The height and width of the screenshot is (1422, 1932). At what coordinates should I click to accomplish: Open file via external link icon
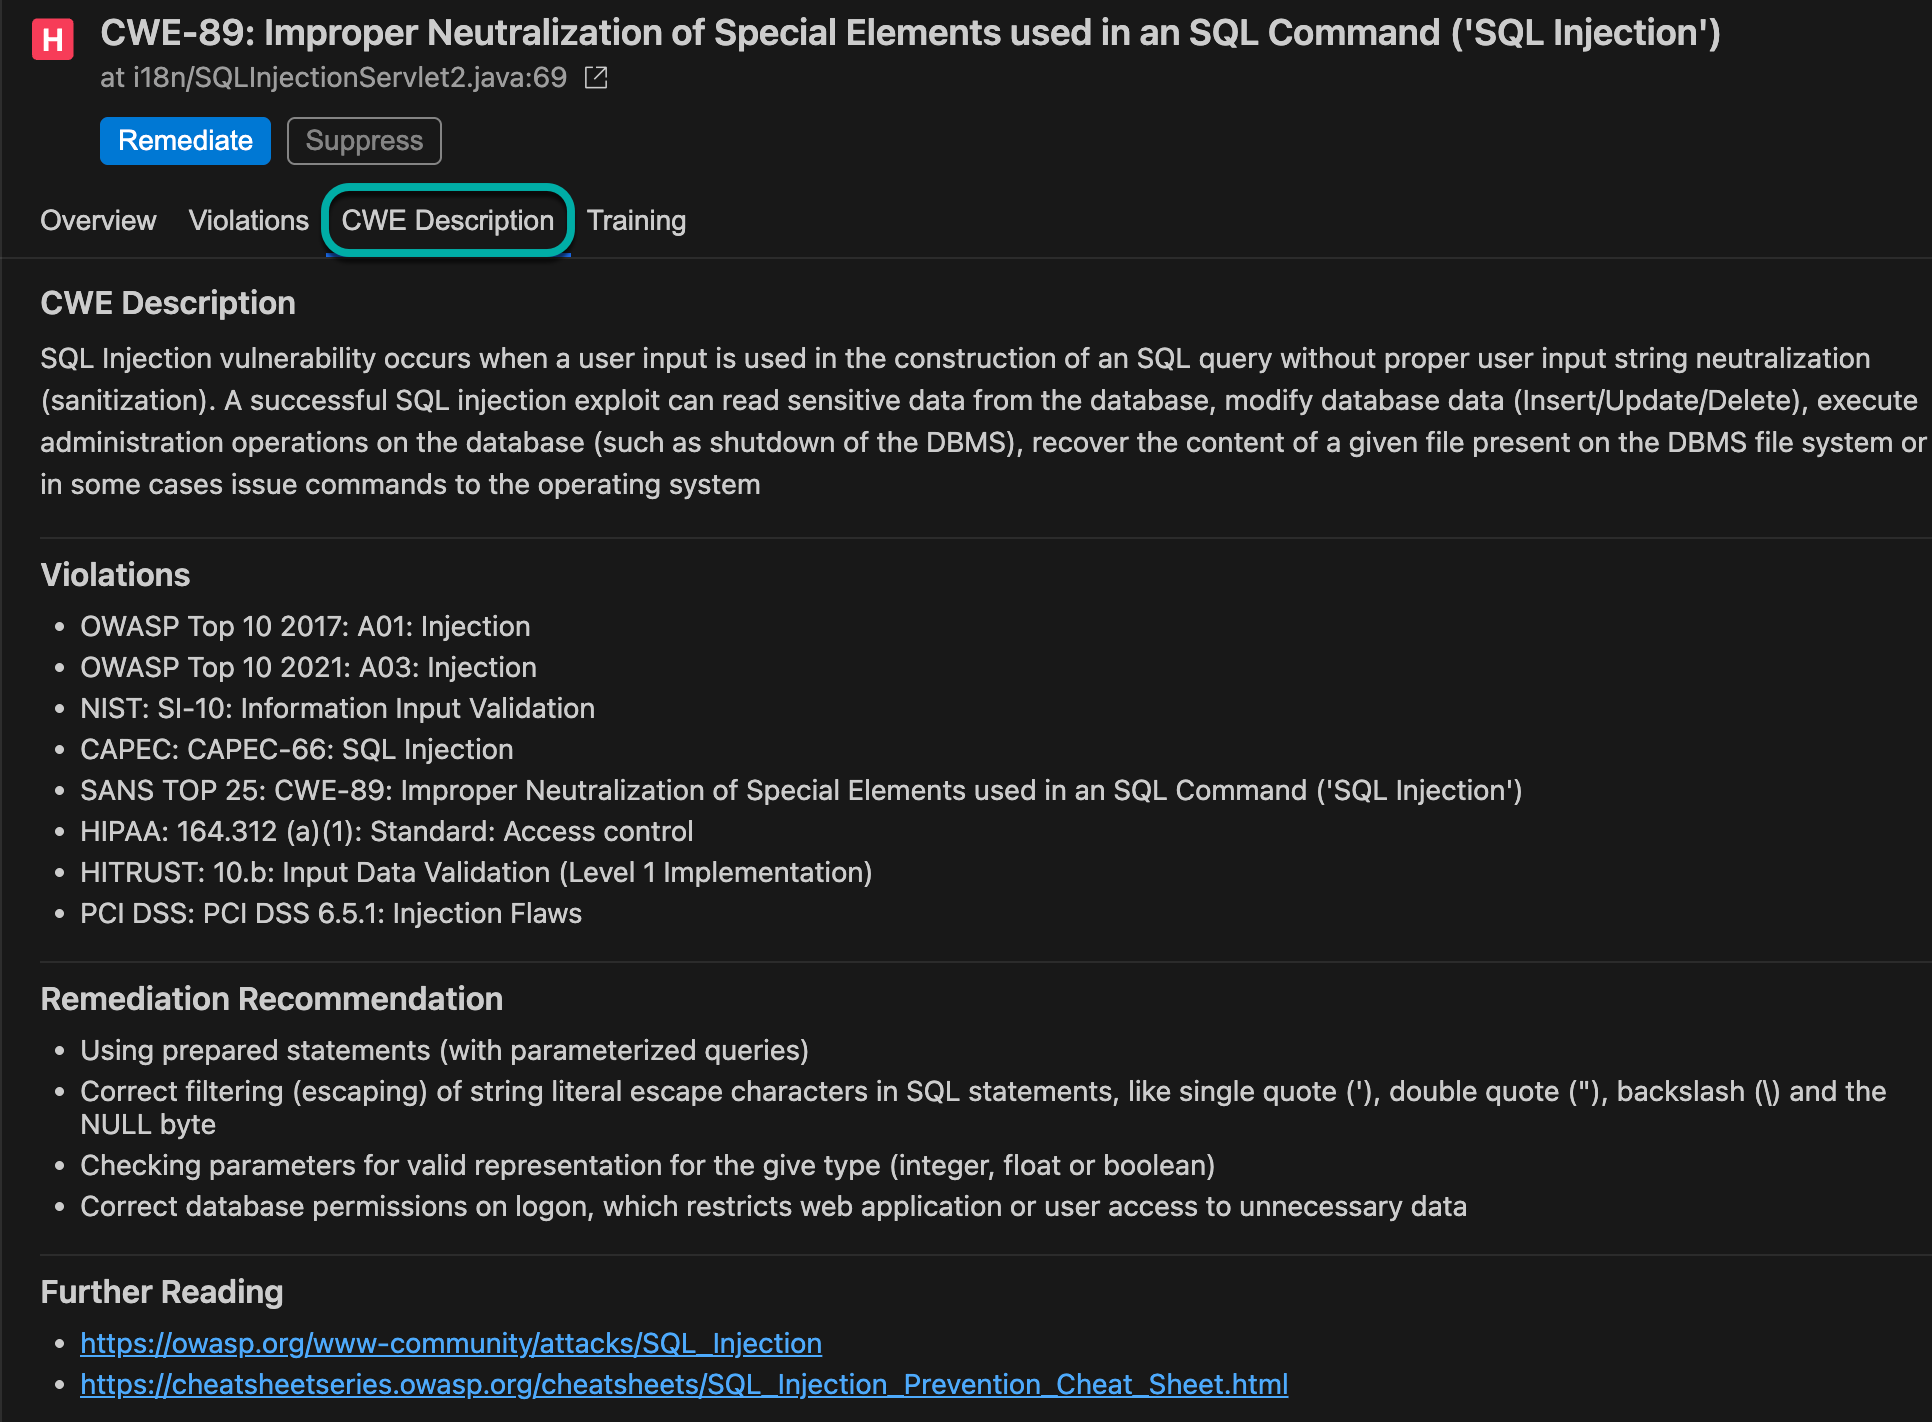596,77
